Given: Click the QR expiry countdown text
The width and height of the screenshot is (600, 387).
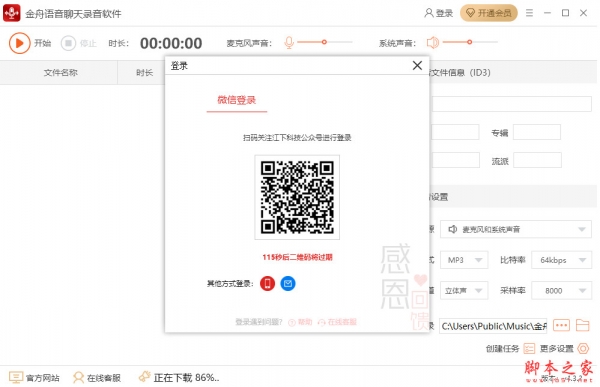Looking at the screenshot, I should (297, 257).
